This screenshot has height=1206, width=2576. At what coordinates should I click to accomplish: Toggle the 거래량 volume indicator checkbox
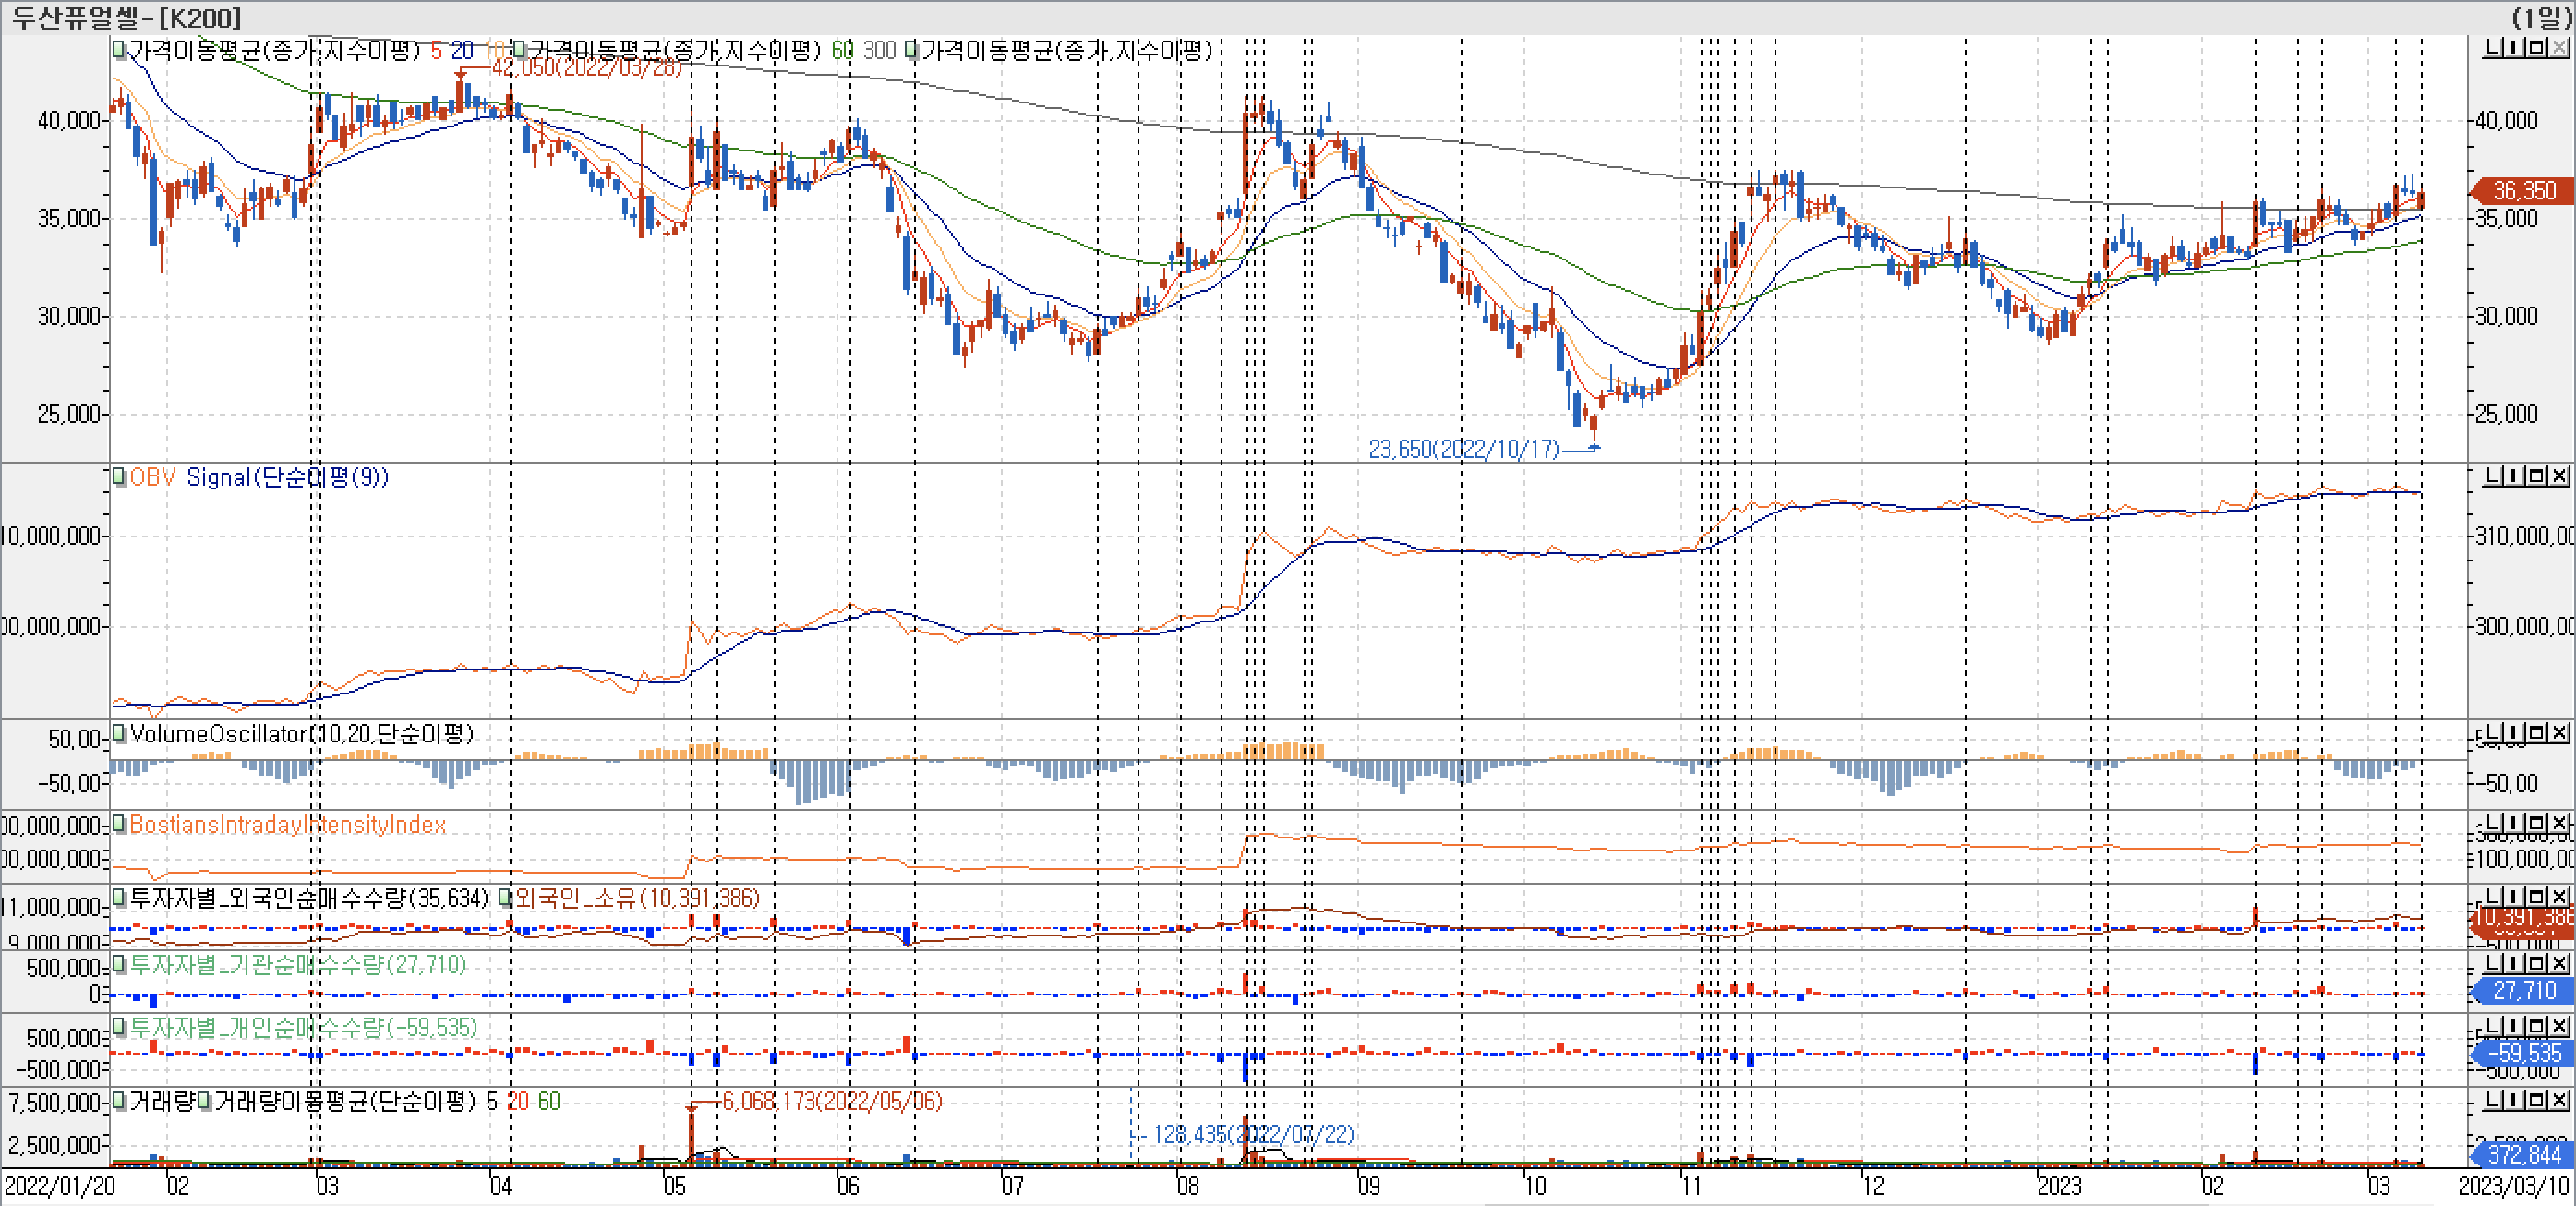119,1101
